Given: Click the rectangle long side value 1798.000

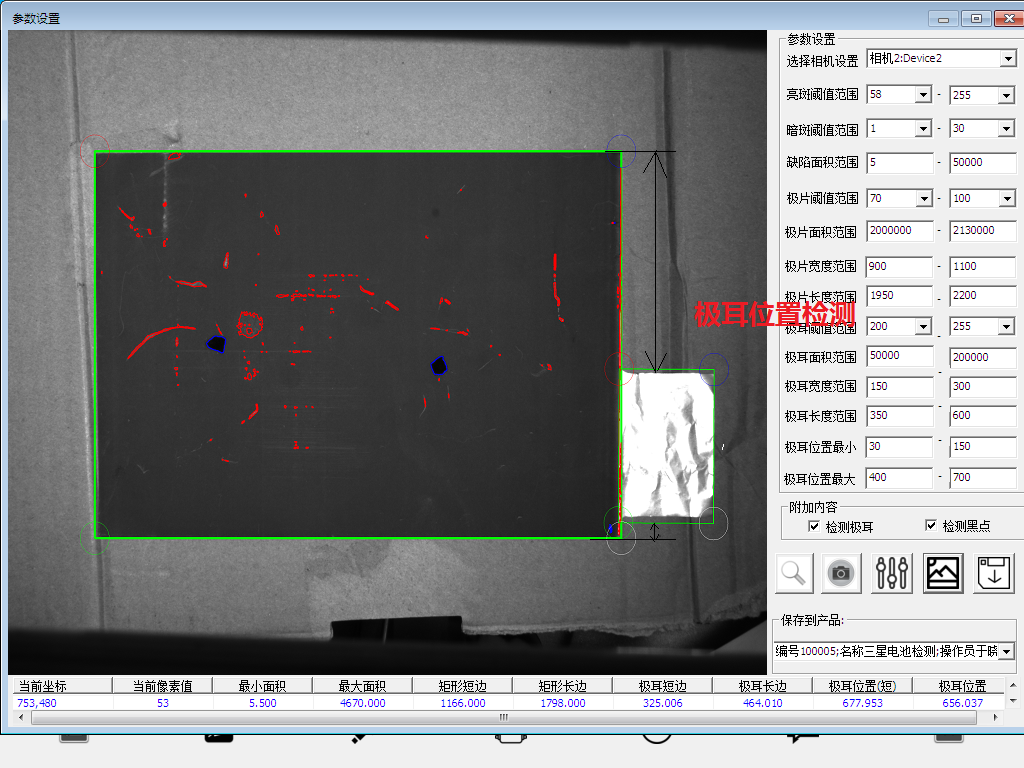Looking at the screenshot, I should (x=562, y=703).
